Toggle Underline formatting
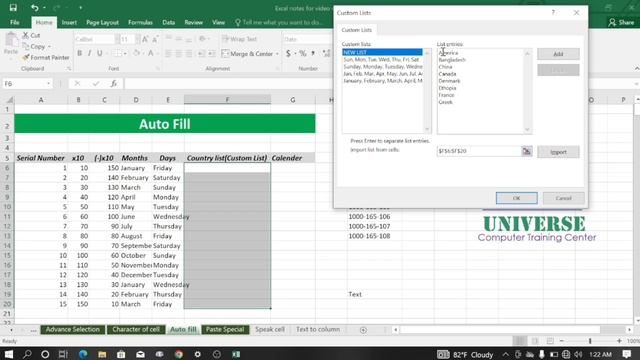 click(x=100, y=53)
